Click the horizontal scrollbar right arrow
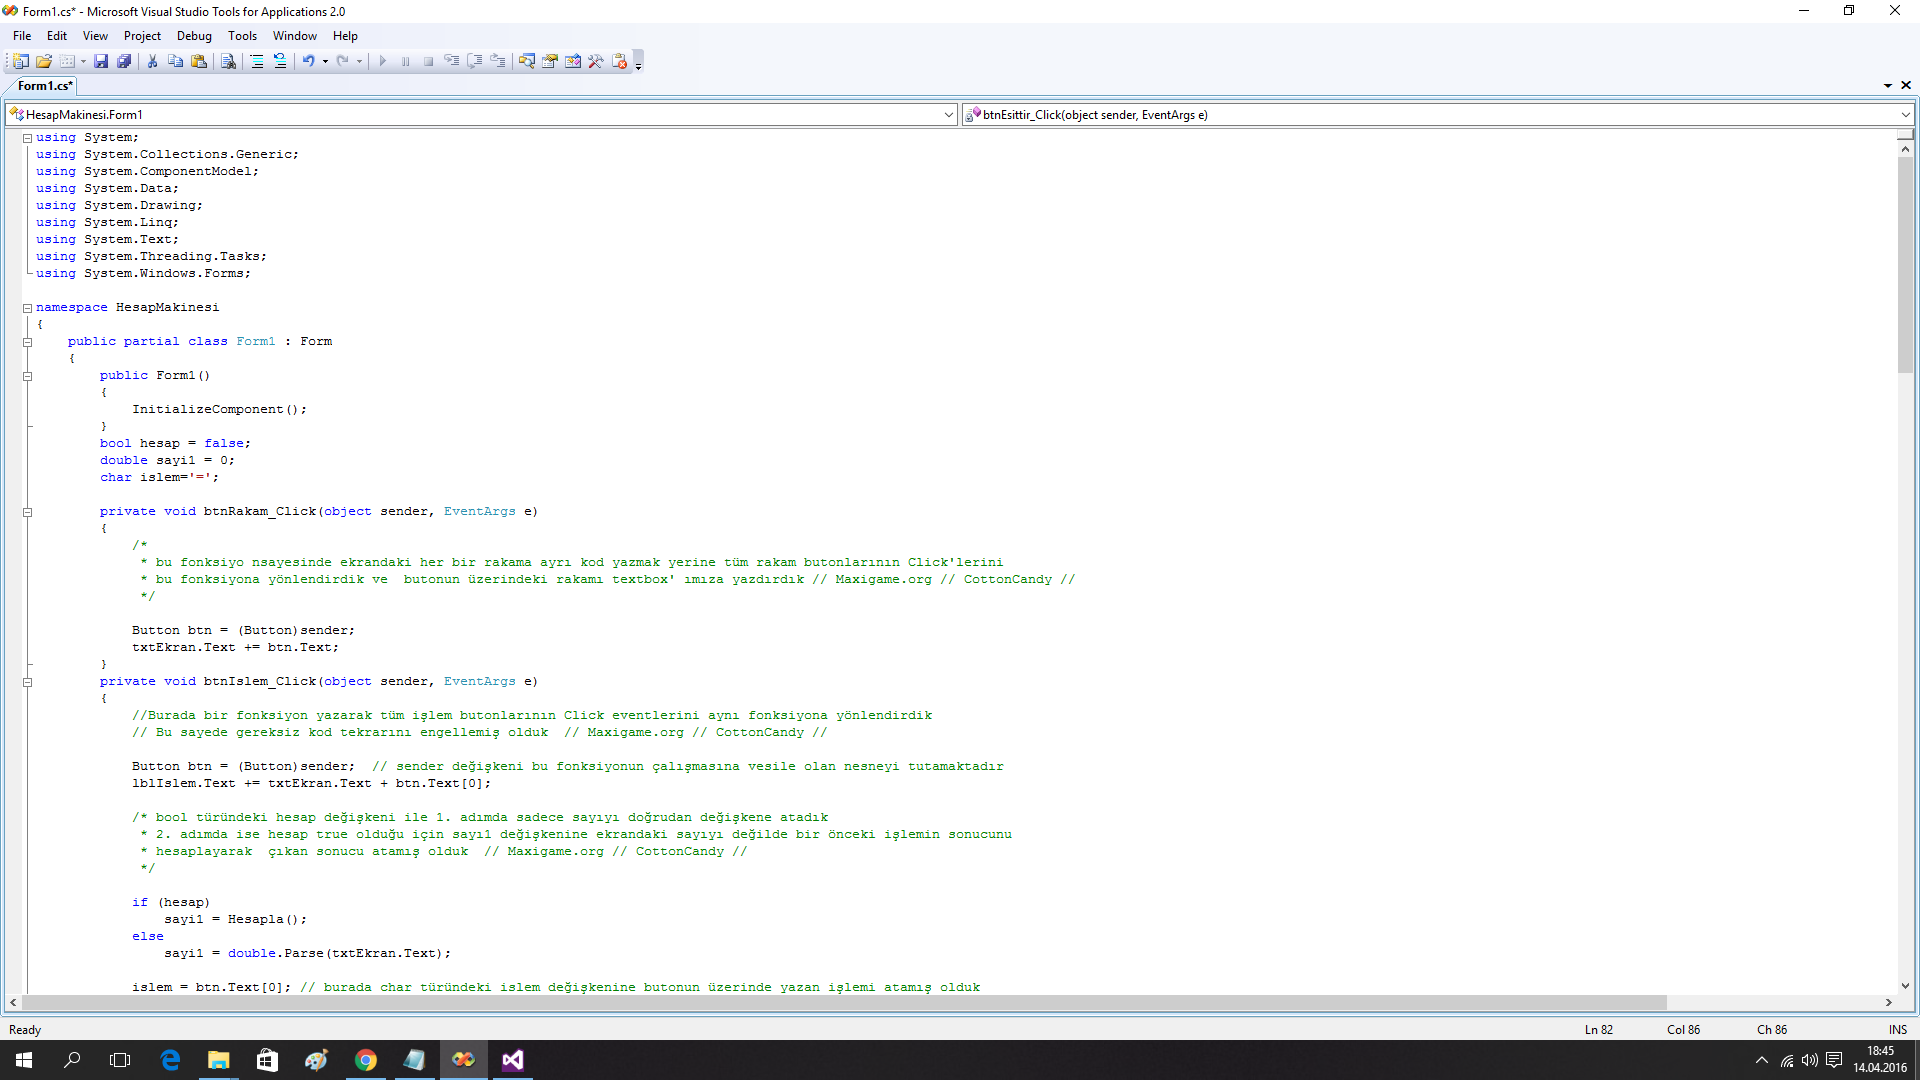 point(1889,1002)
